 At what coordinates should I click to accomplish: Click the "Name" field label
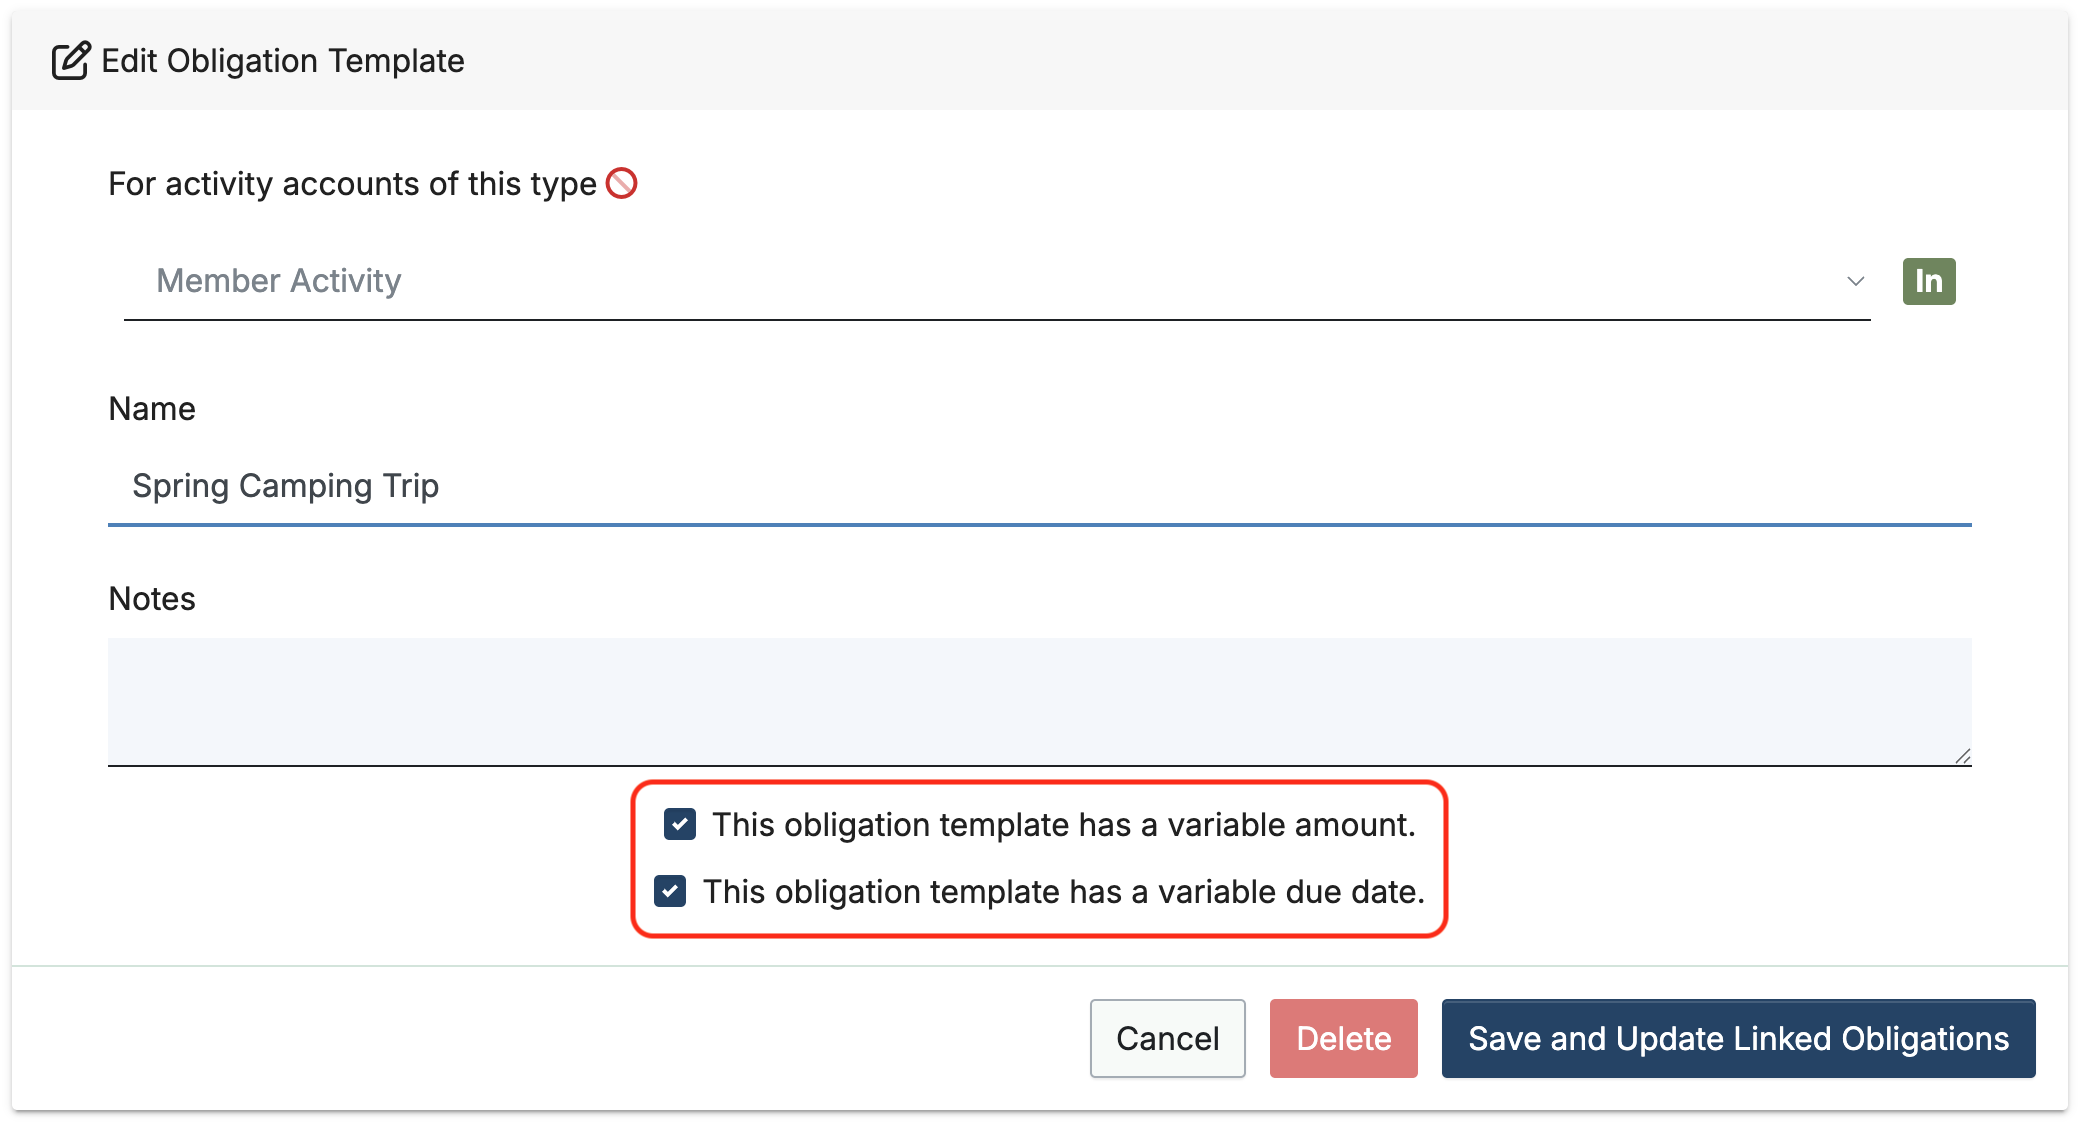[152, 408]
